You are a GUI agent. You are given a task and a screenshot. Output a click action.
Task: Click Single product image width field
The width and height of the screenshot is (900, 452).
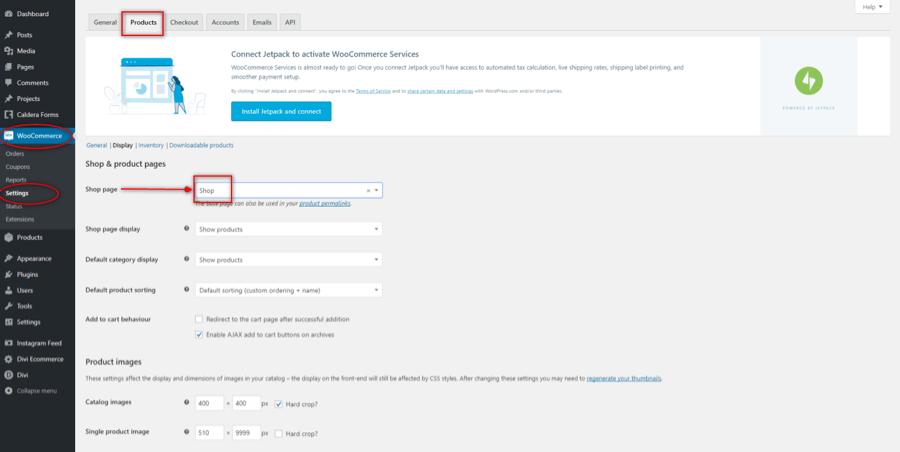(x=210, y=434)
